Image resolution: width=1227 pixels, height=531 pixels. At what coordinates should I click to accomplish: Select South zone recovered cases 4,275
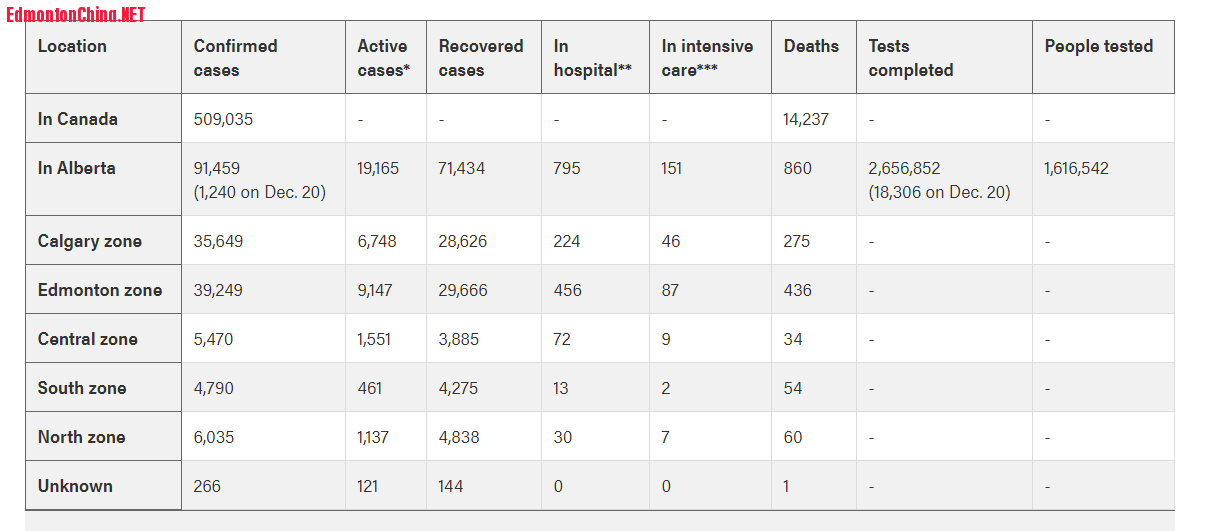tap(458, 388)
